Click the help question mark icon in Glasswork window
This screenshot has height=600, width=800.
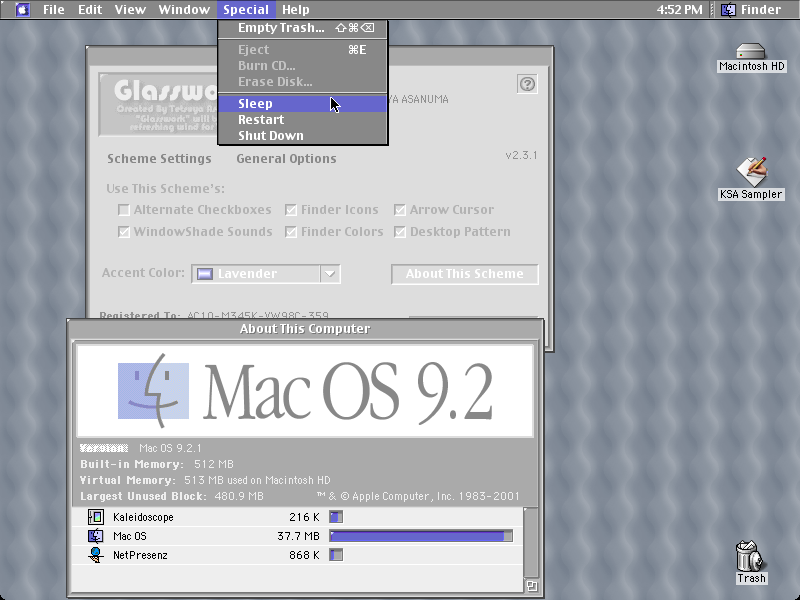tap(527, 84)
